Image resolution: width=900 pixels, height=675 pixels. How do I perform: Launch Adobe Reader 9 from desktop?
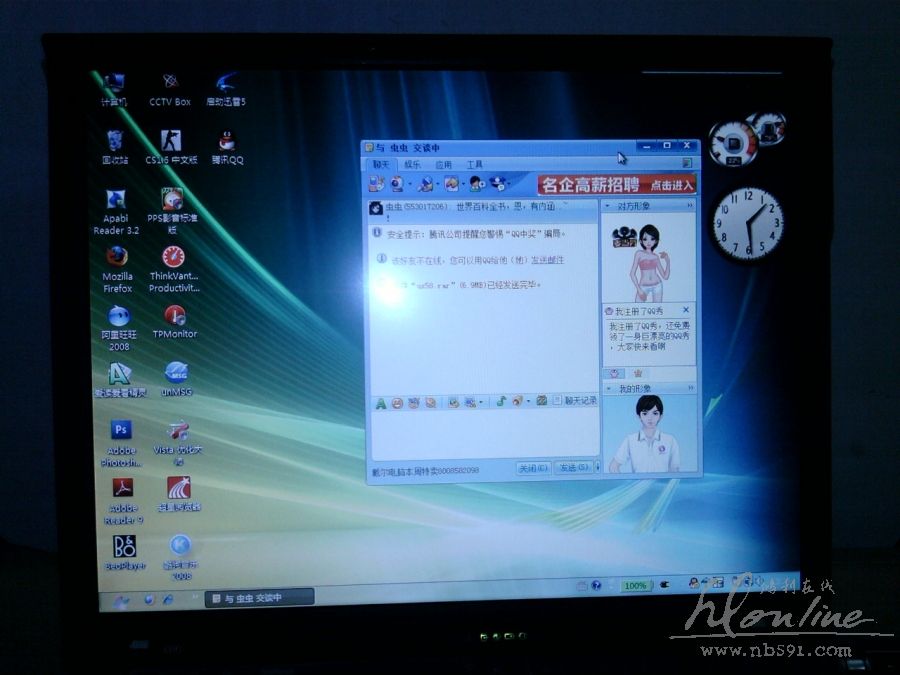click(123, 501)
